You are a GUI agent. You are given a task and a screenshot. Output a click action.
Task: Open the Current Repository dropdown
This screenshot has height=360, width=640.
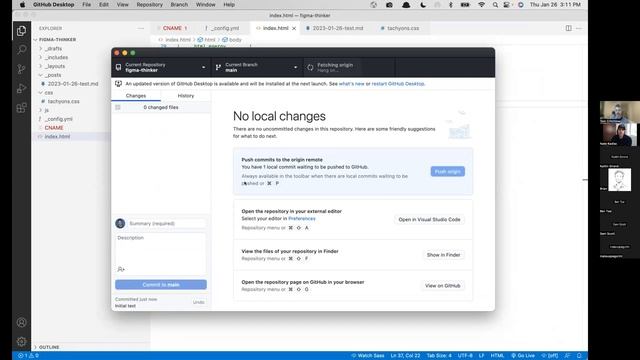pos(161,67)
